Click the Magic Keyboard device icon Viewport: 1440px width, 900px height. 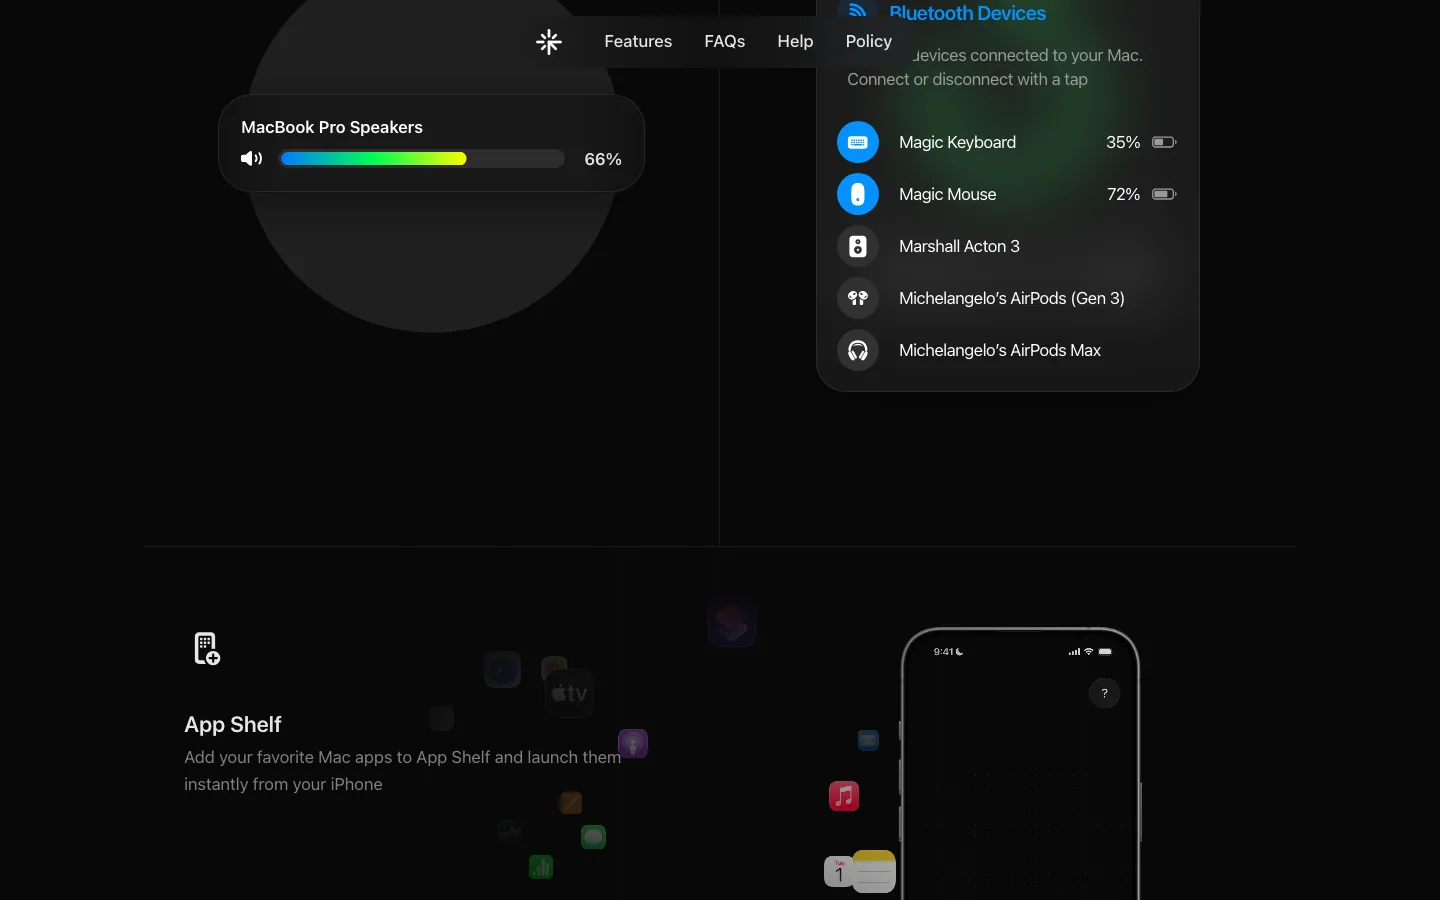pos(858,142)
